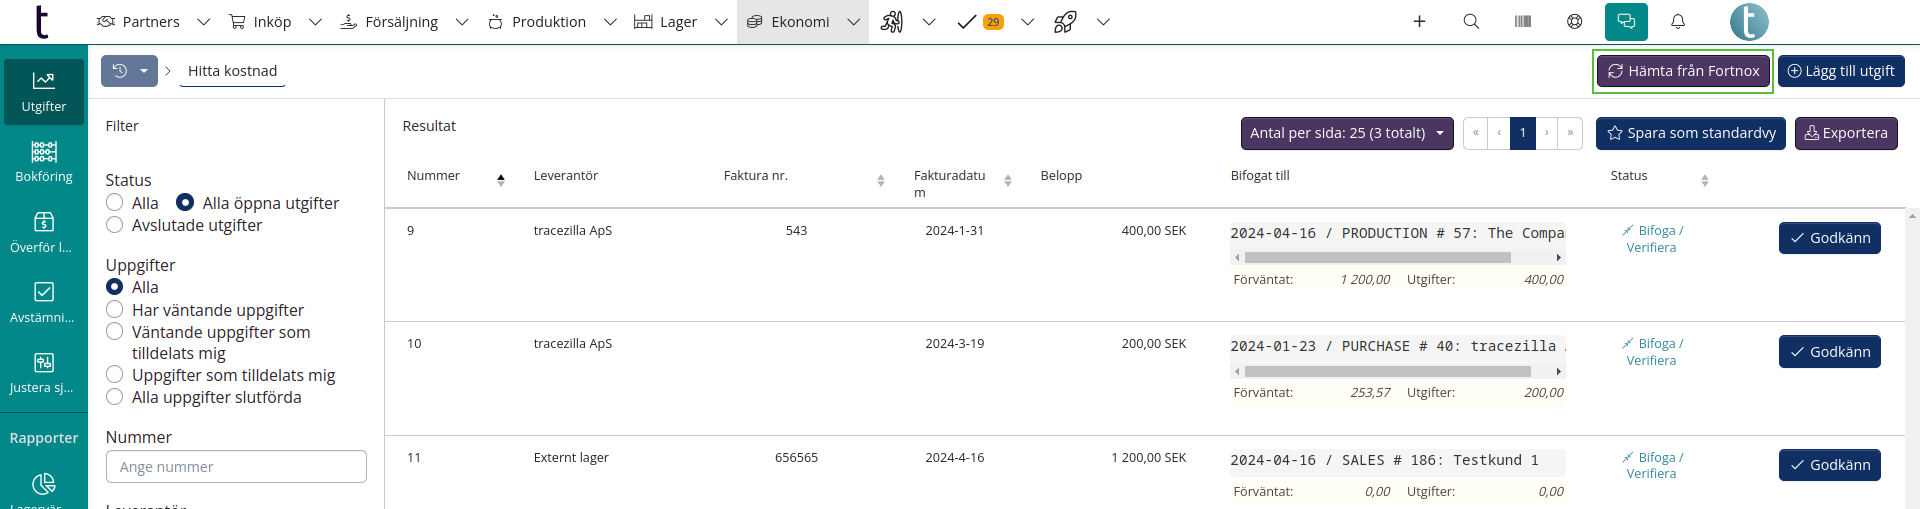Open the Lager menu
This screenshot has height=509, width=1920.
click(x=666, y=22)
